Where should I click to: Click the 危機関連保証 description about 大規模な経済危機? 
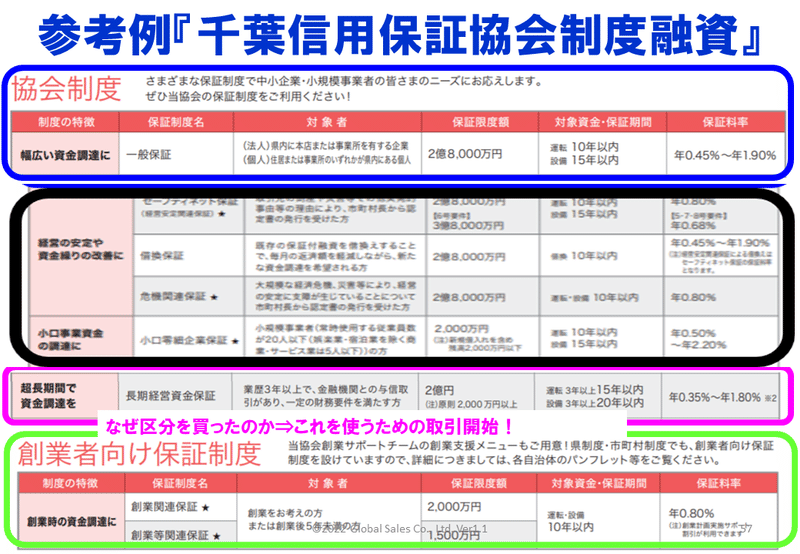pyautogui.click(x=335, y=296)
